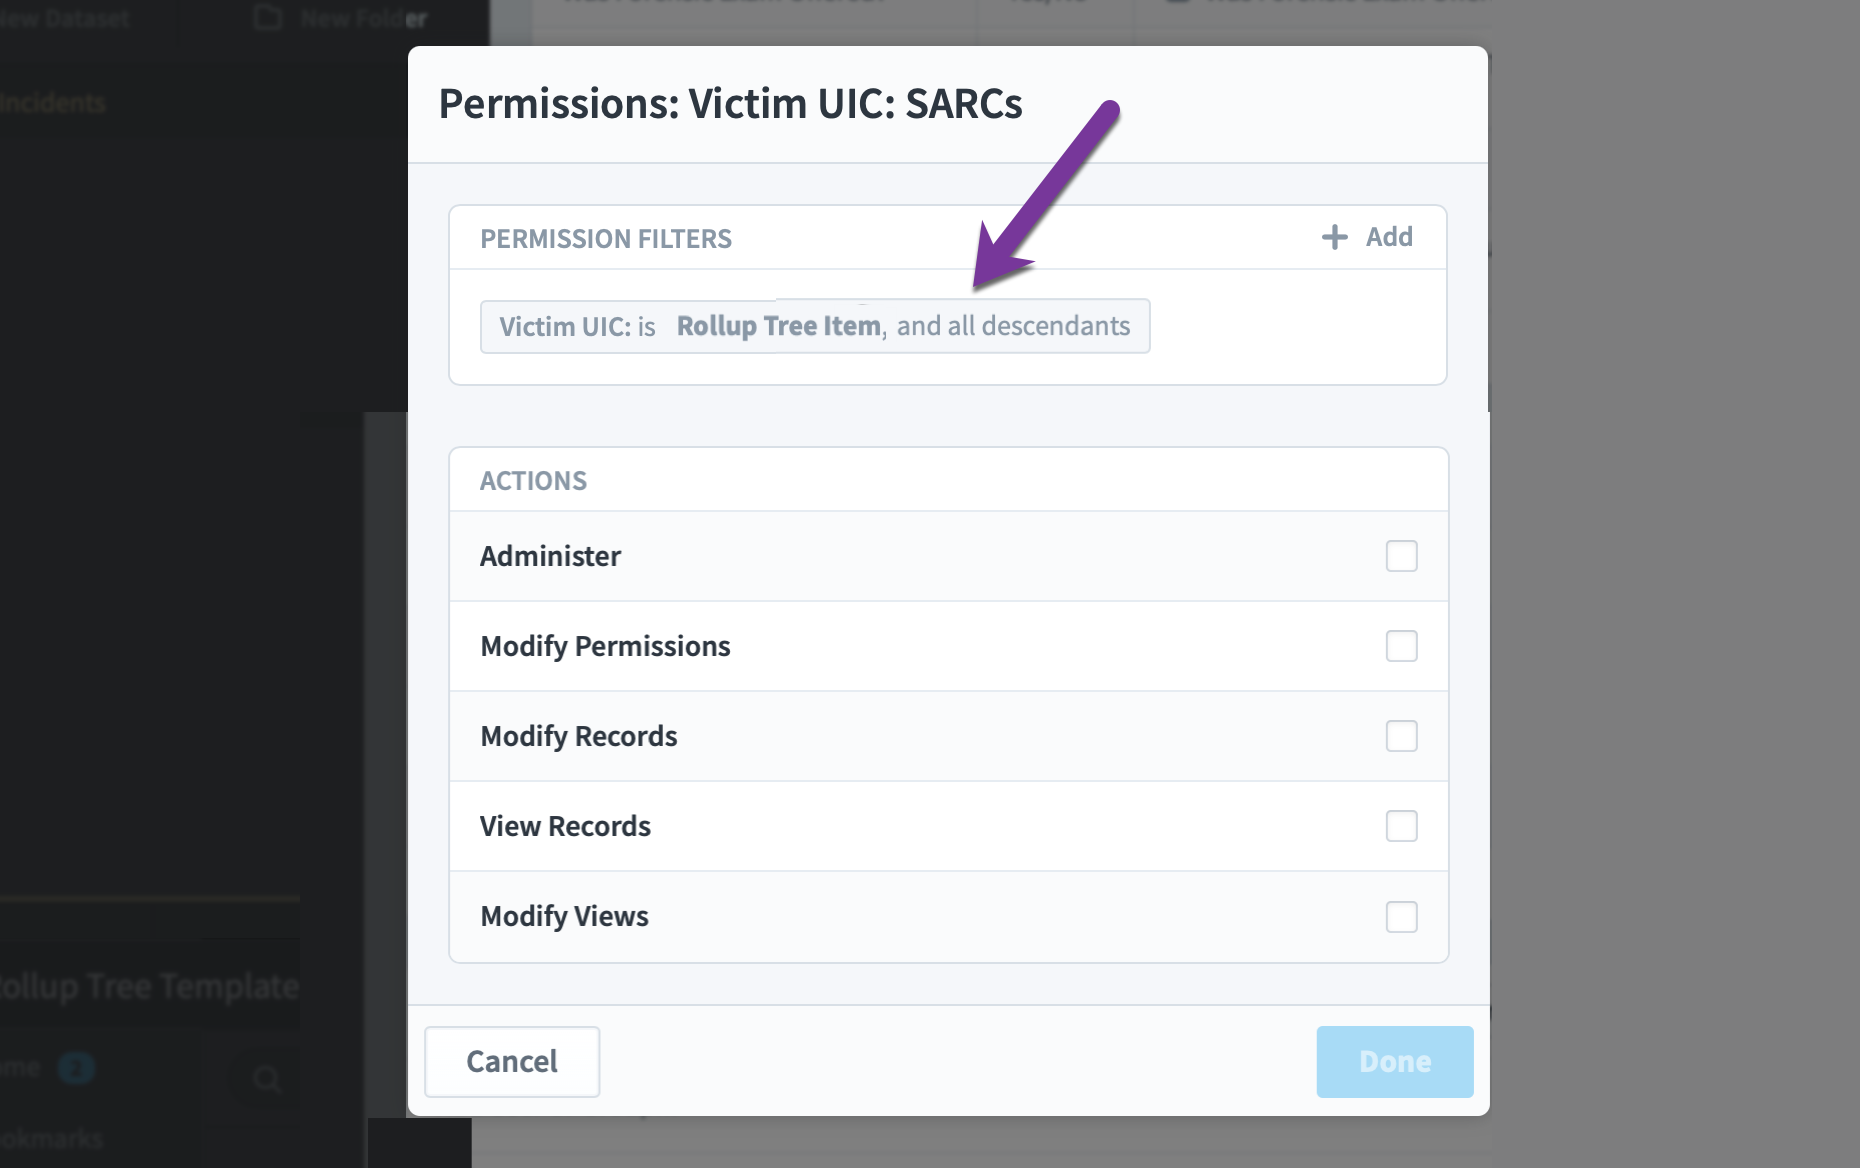The height and width of the screenshot is (1168, 1860).
Task: Enable the Administer checkbox
Action: tap(1401, 556)
